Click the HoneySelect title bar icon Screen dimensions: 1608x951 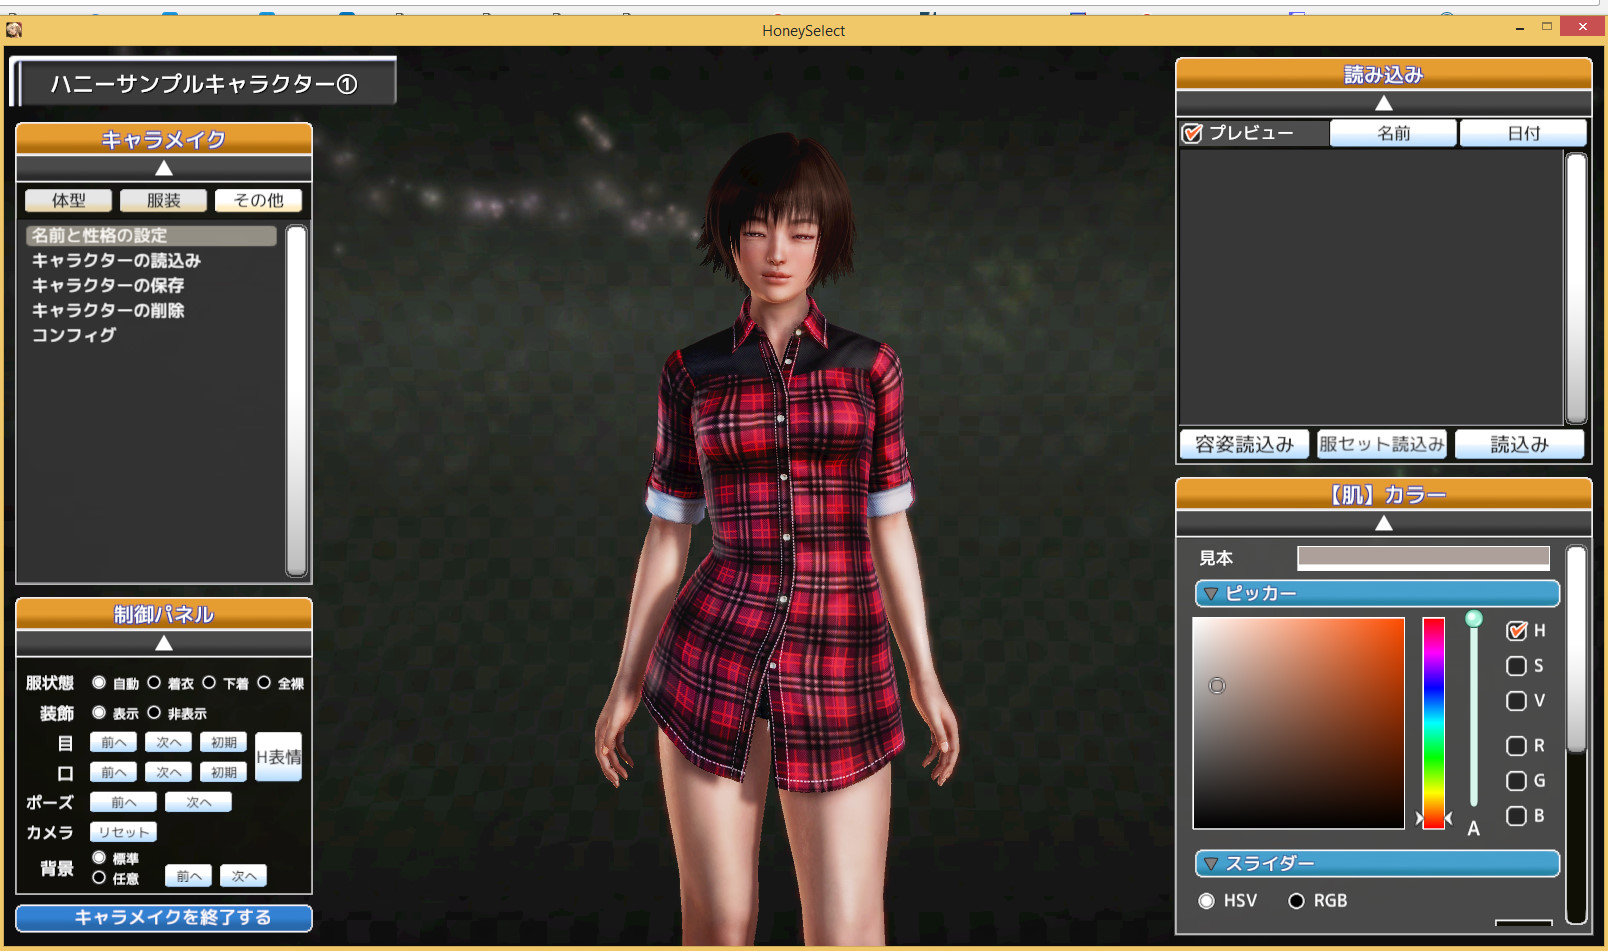click(x=14, y=30)
